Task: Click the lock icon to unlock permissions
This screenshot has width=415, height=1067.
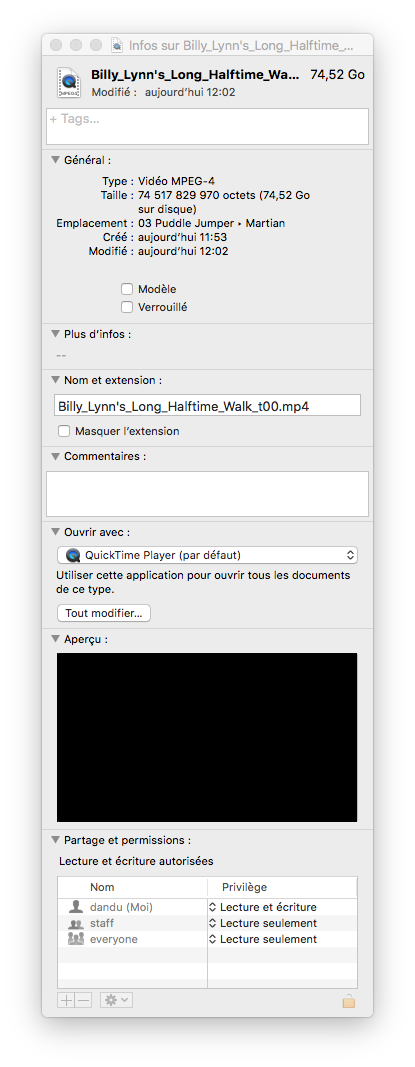Action: [x=348, y=1001]
